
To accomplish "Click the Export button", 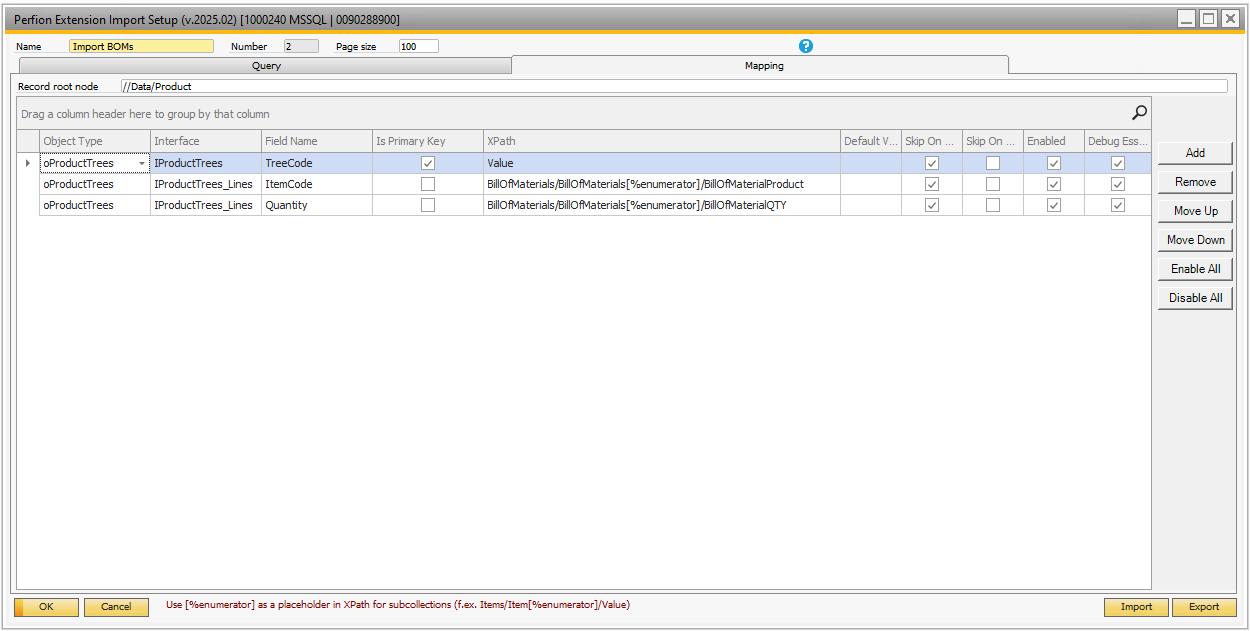I will pyautogui.click(x=1204, y=607).
